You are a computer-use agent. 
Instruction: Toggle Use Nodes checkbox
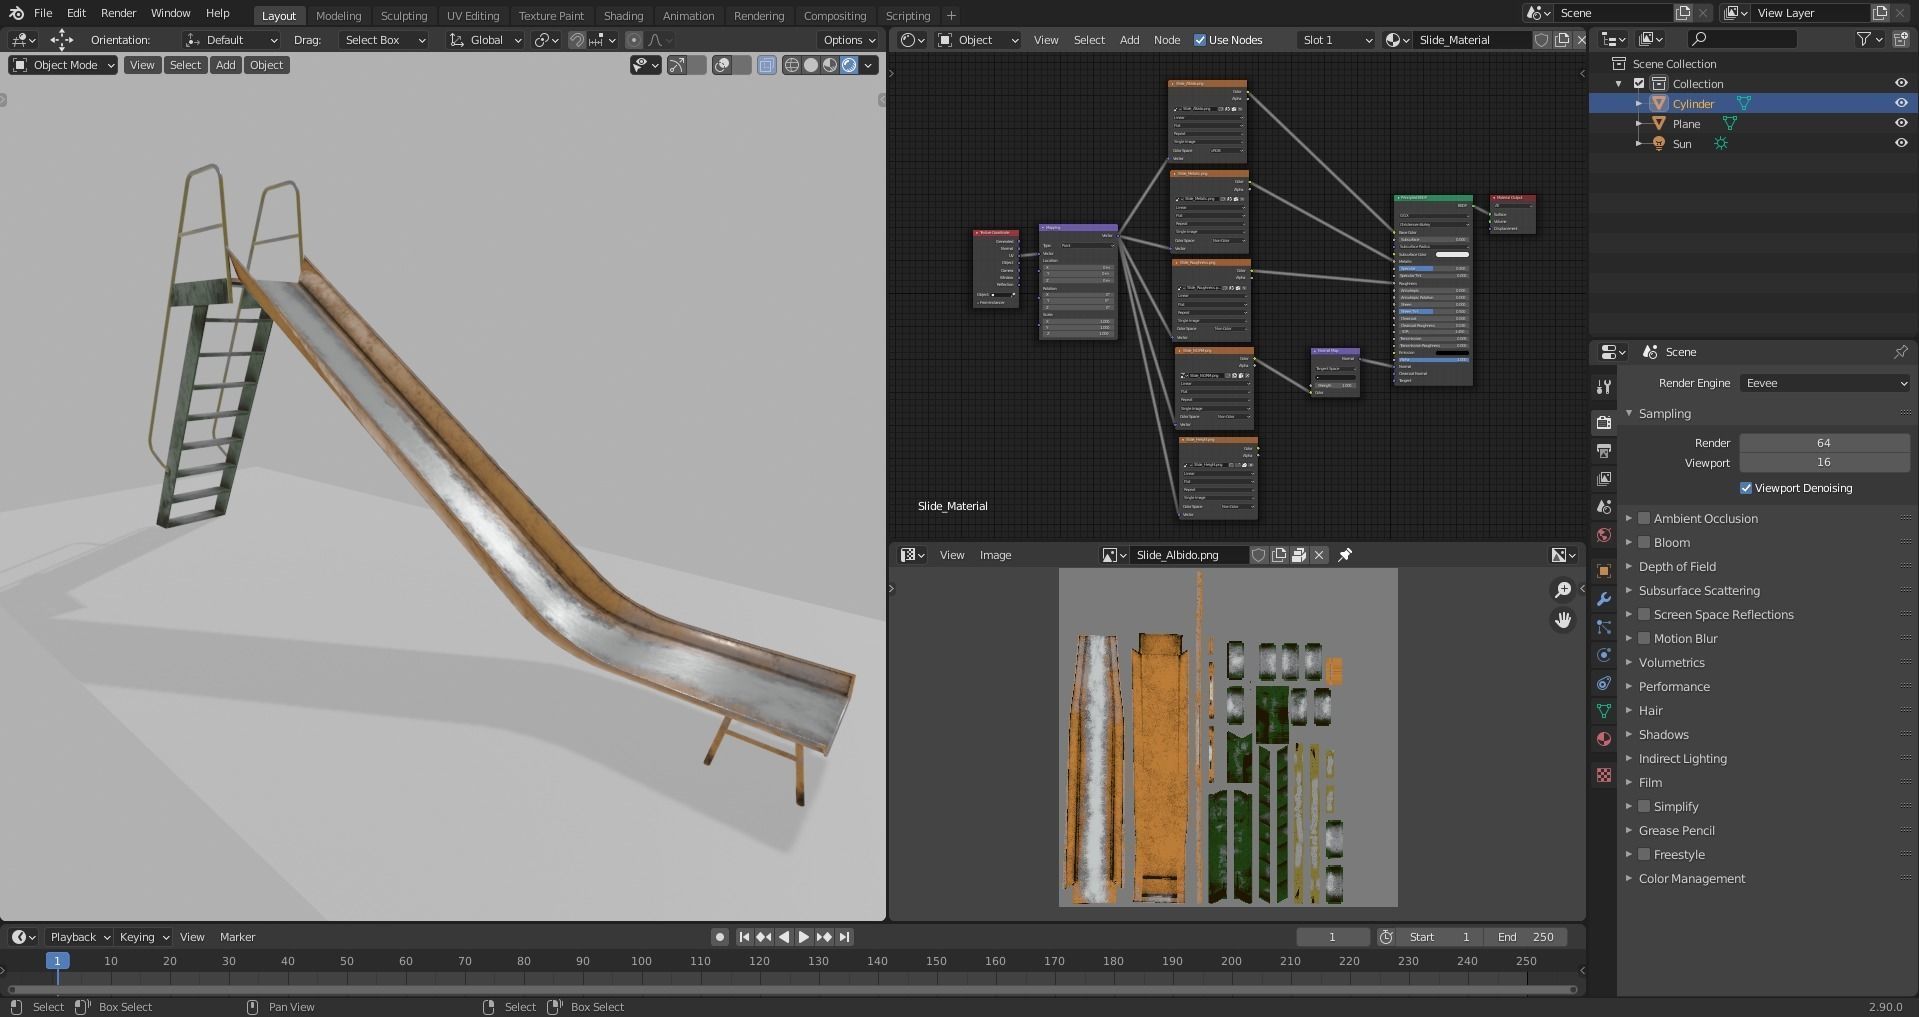pos(1200,40)
